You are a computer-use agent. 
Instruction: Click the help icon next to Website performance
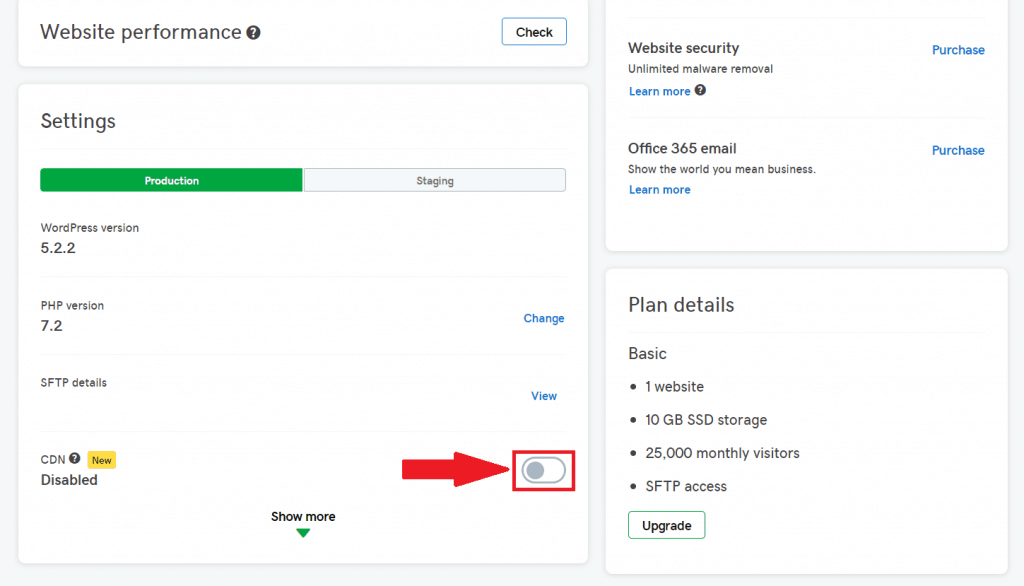(254, 32)
